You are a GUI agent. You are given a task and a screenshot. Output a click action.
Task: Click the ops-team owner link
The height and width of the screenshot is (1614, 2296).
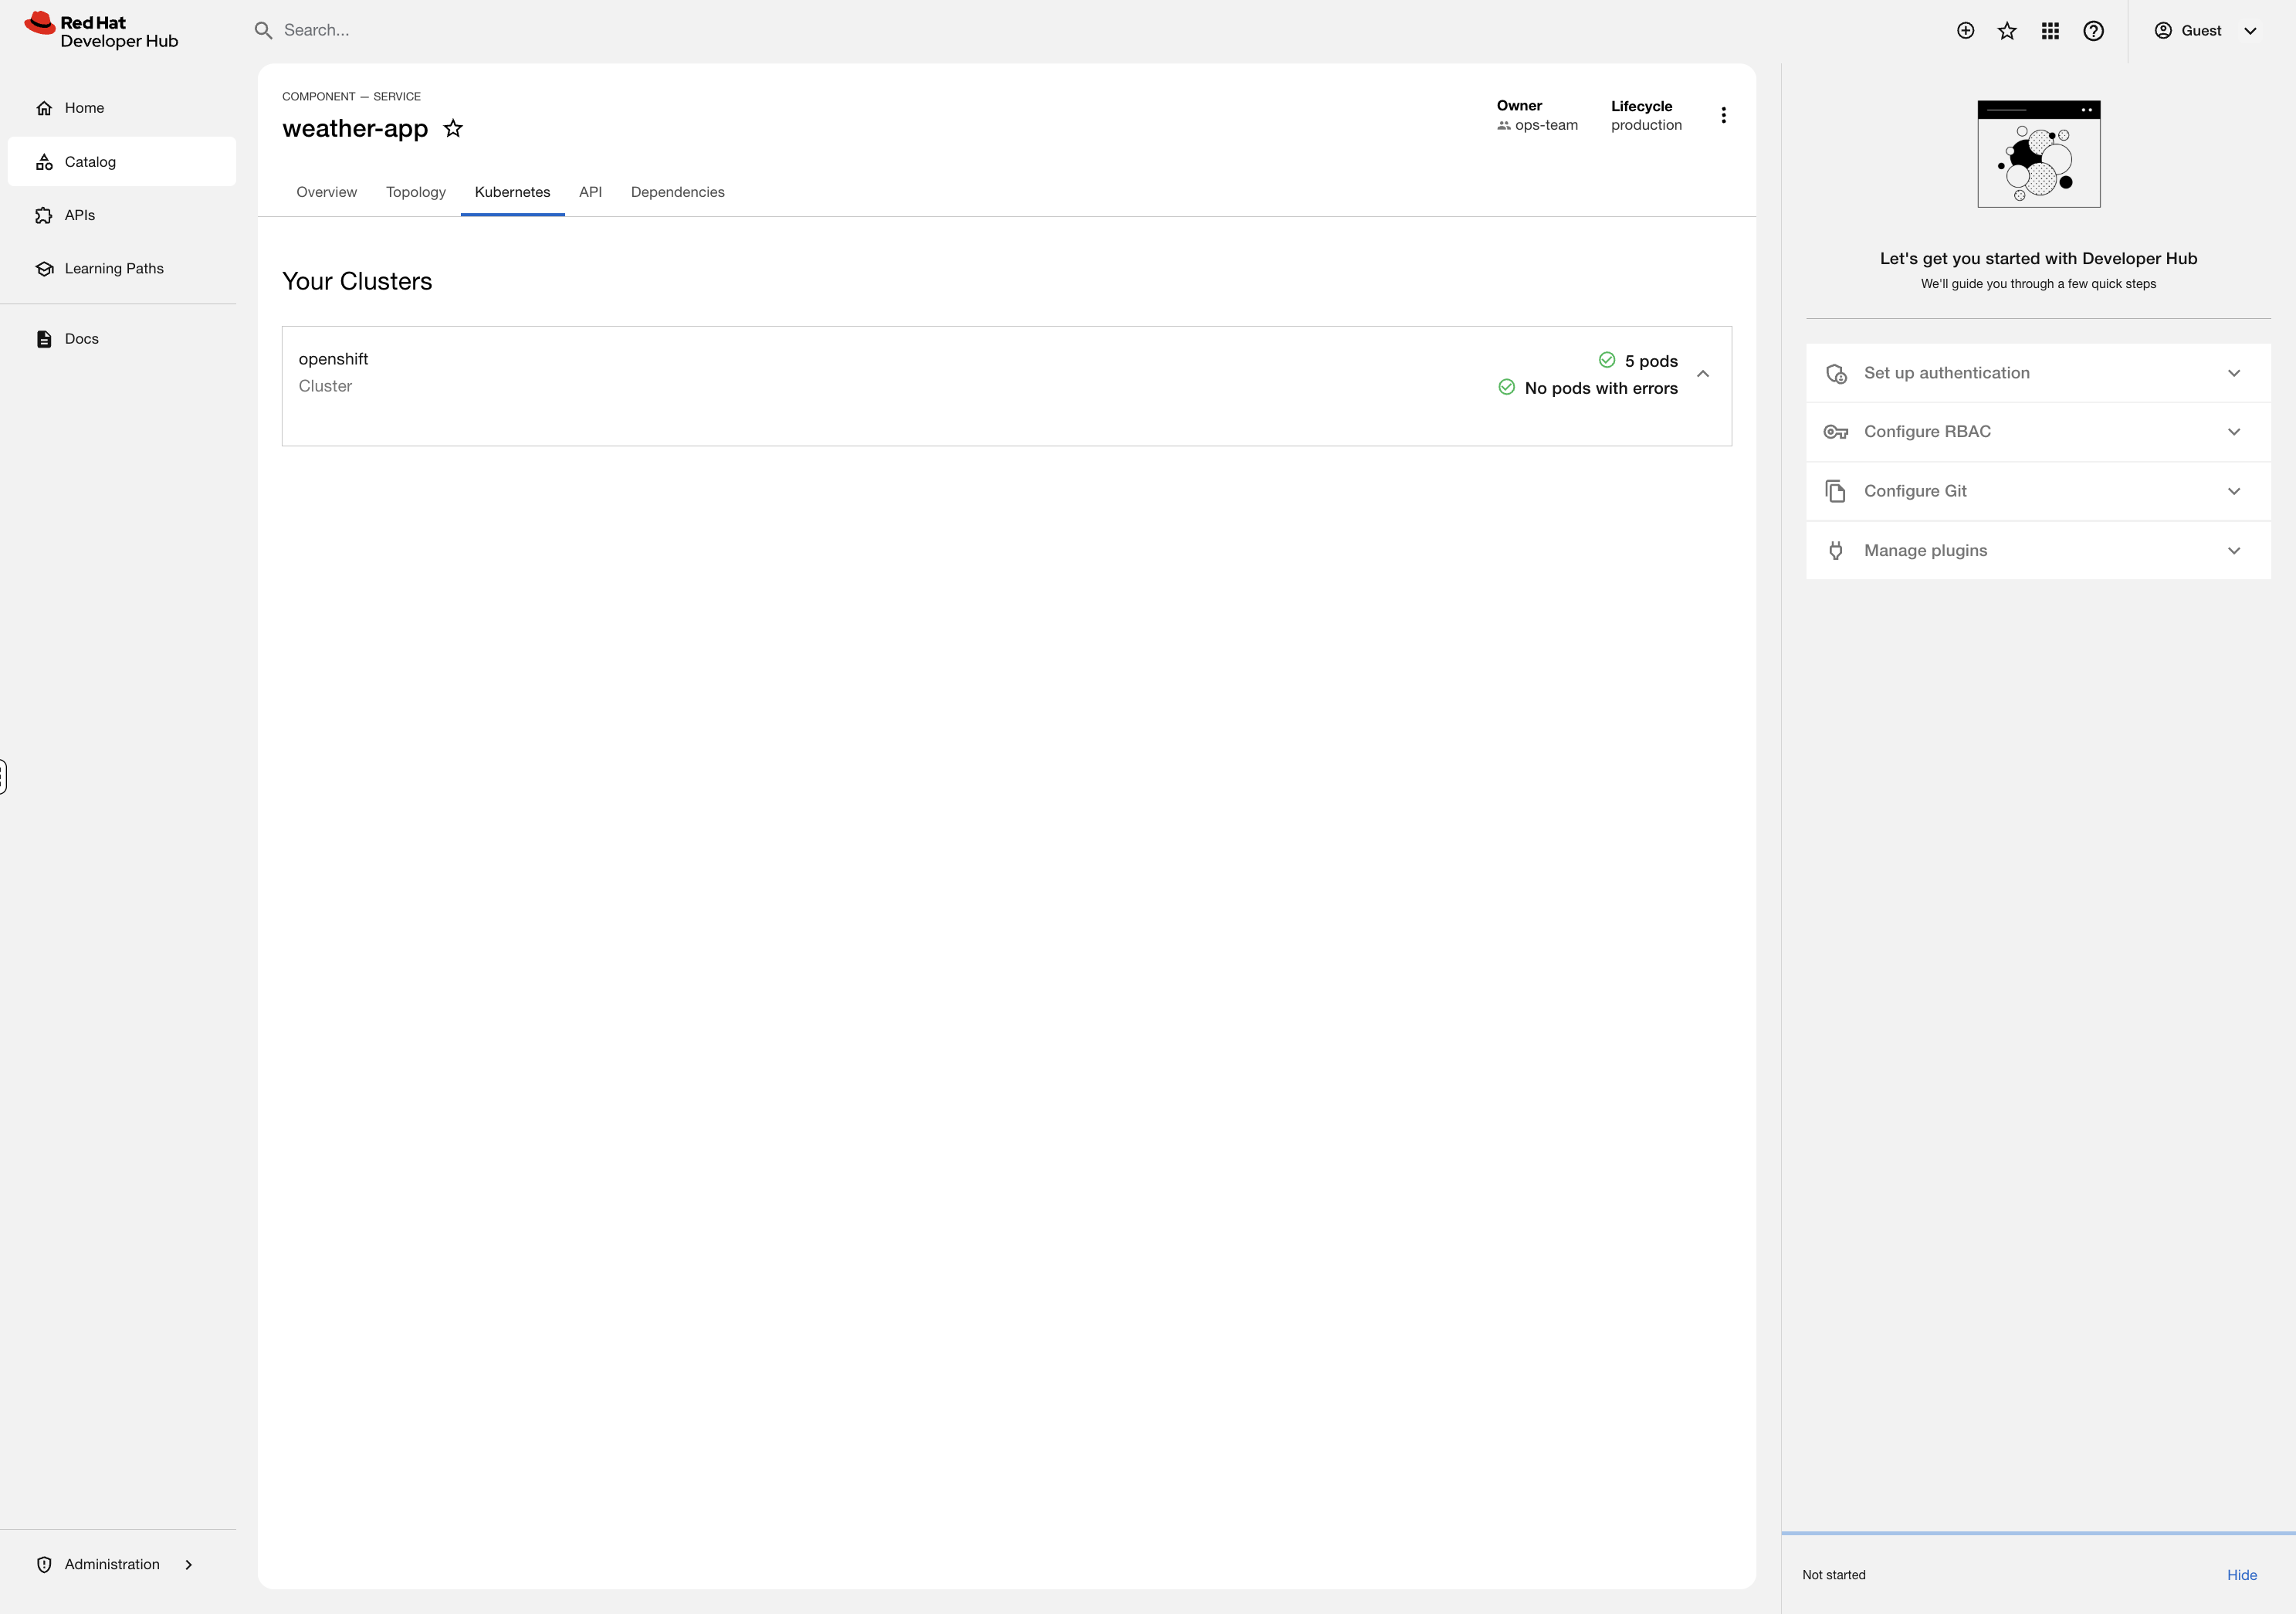(1545, 125)
